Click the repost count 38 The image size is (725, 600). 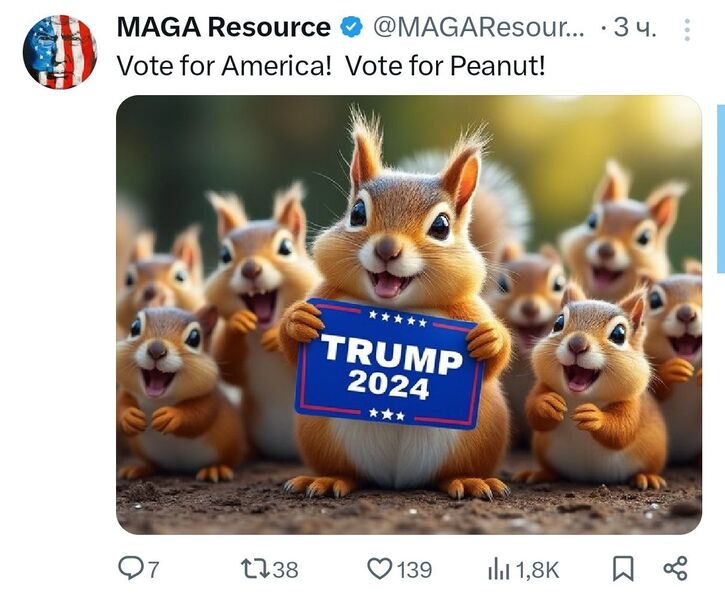click(x=285, y=569)
